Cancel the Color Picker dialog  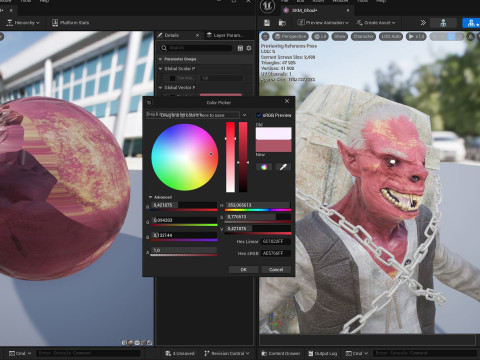point(276,269)
